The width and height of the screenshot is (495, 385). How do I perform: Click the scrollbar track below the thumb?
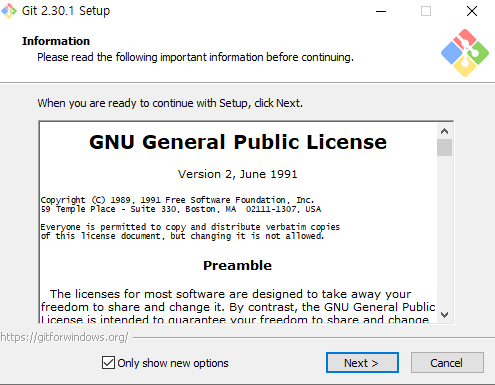(444, 231)
